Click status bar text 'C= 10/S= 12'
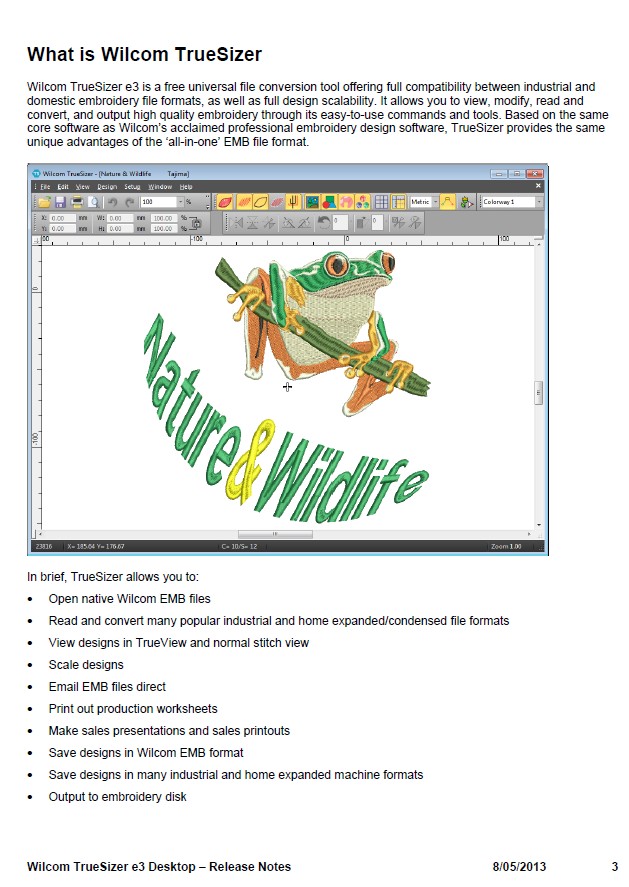 coord(239,546)
